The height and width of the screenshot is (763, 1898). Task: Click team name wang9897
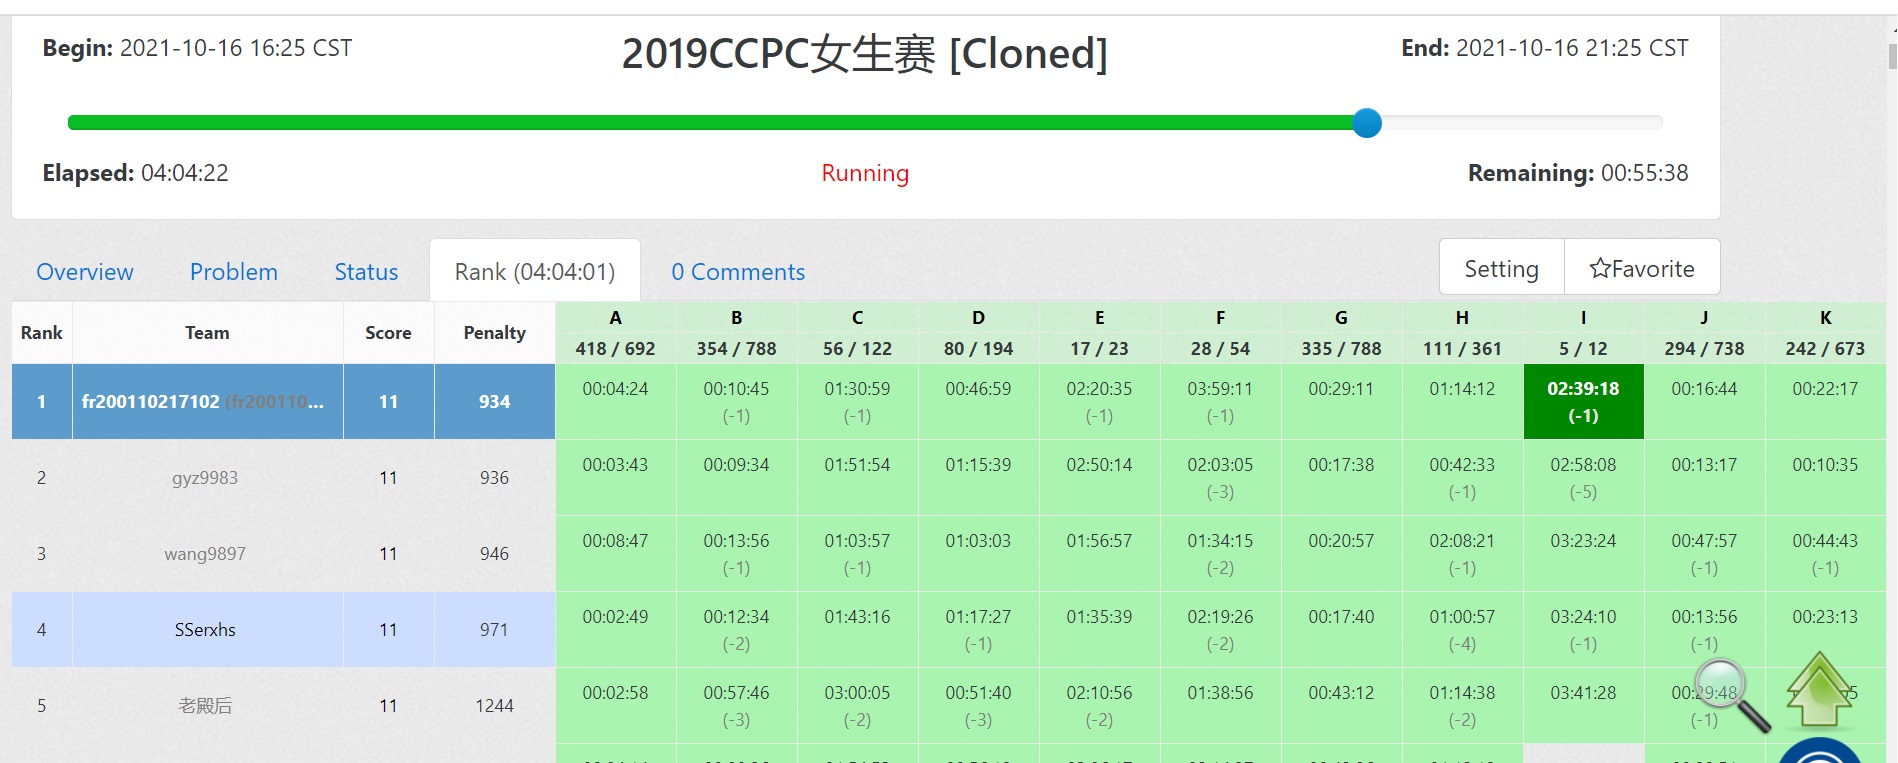pyautogui.click(x=205, y=554)
